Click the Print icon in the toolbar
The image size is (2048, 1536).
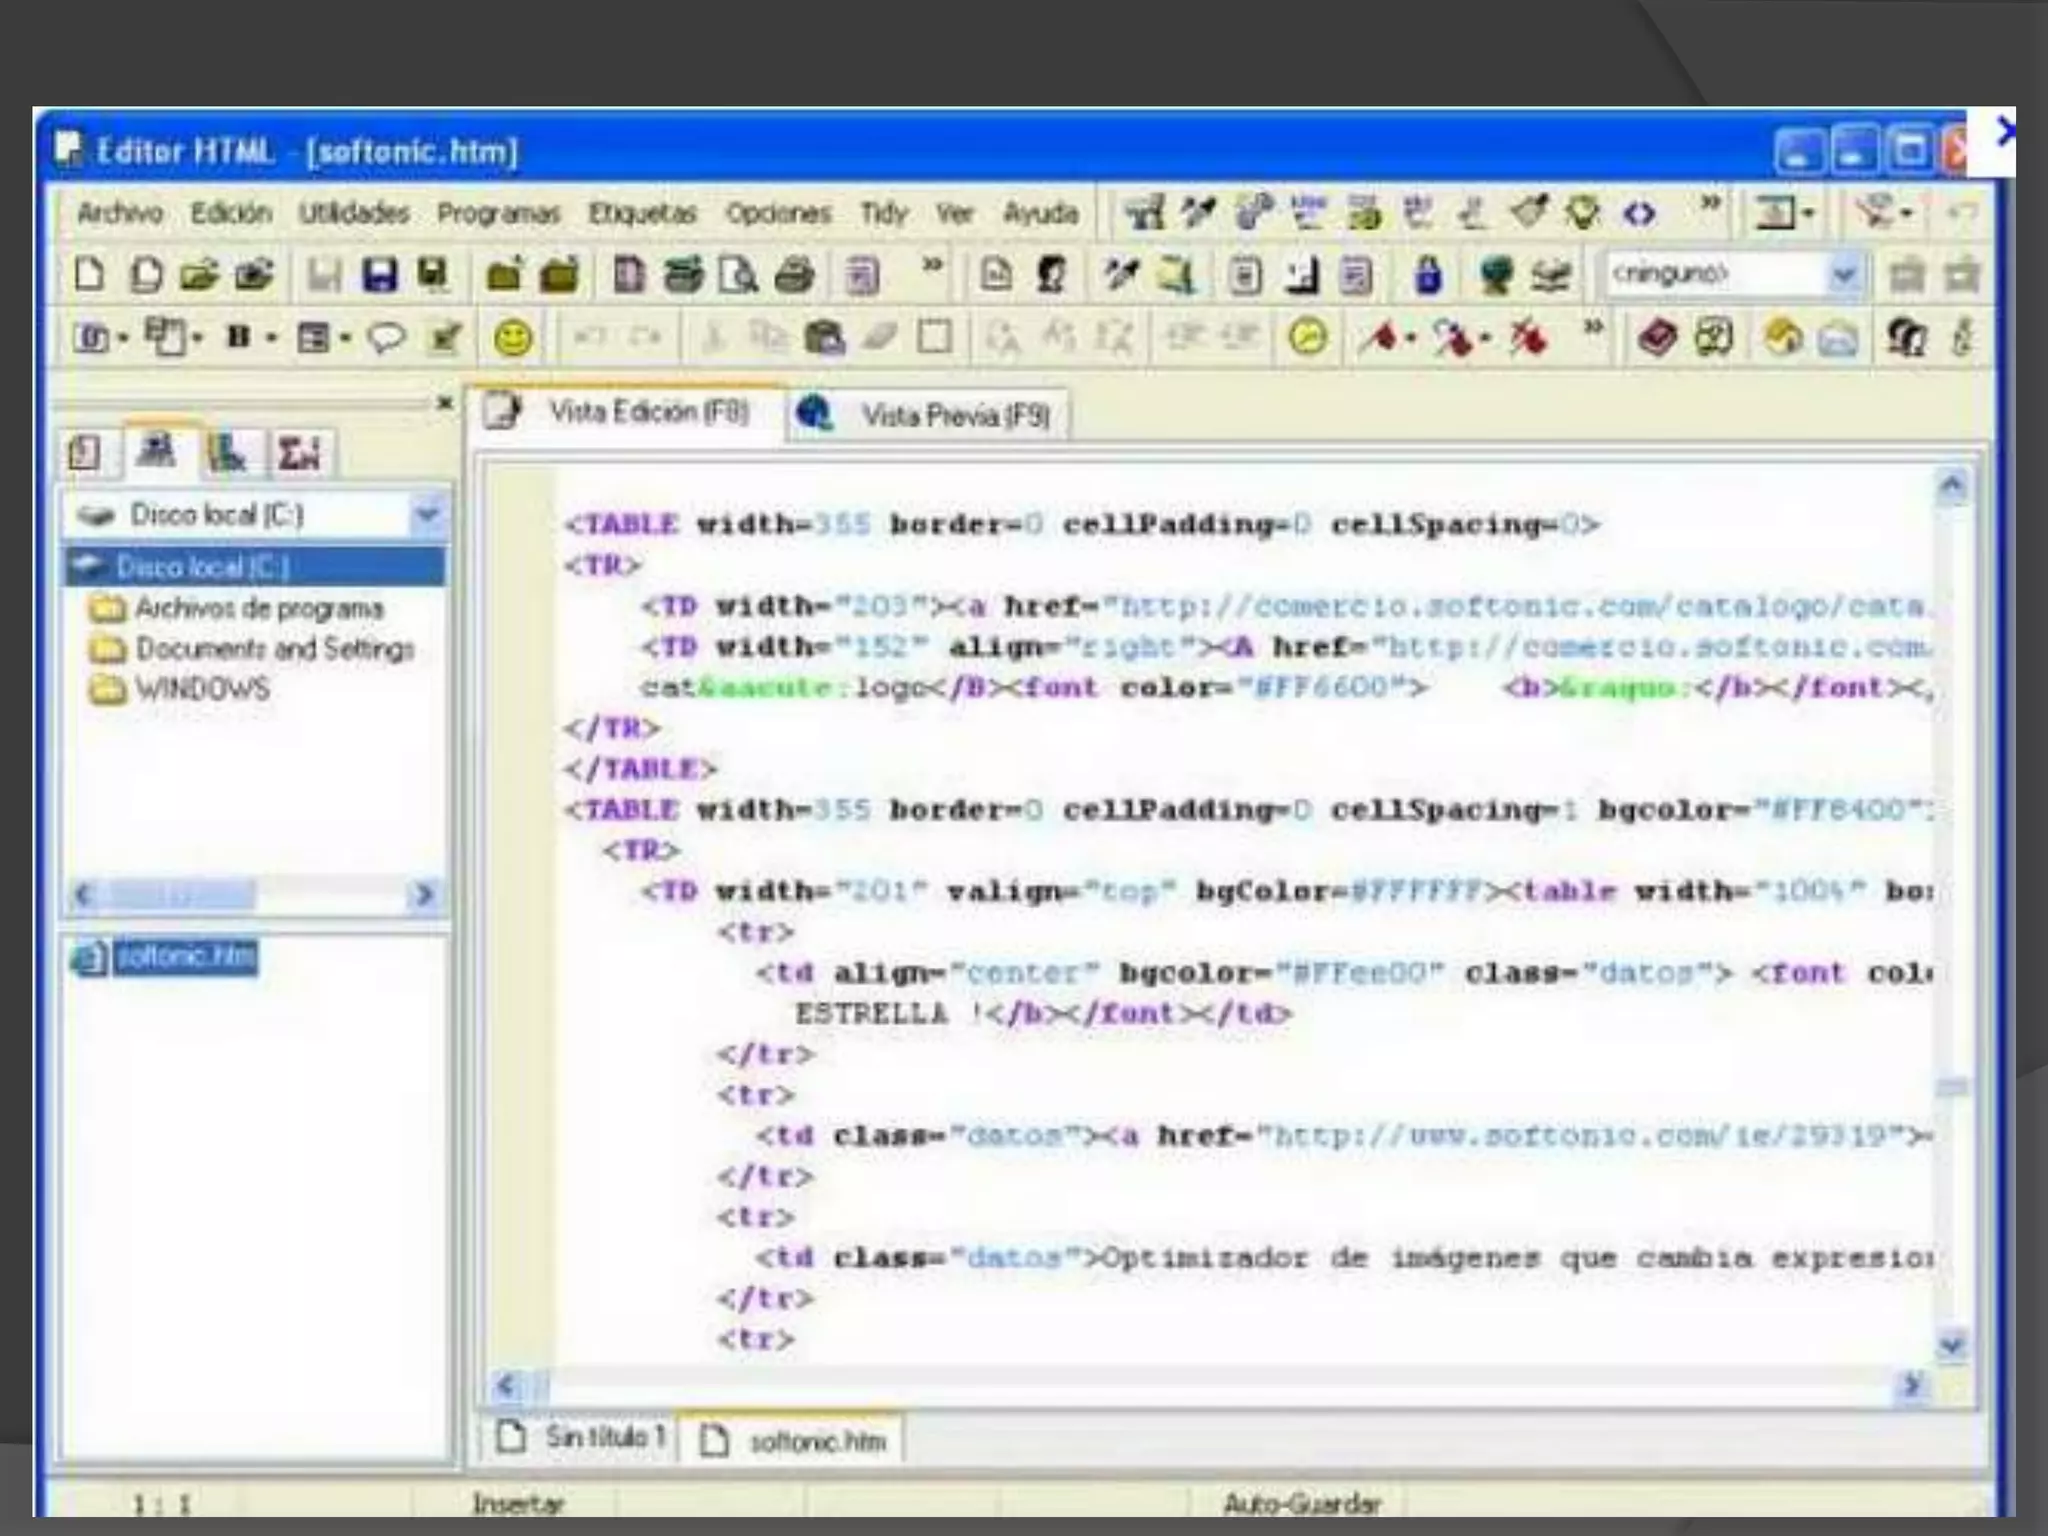pyautogui.click(x=795, y=275)
